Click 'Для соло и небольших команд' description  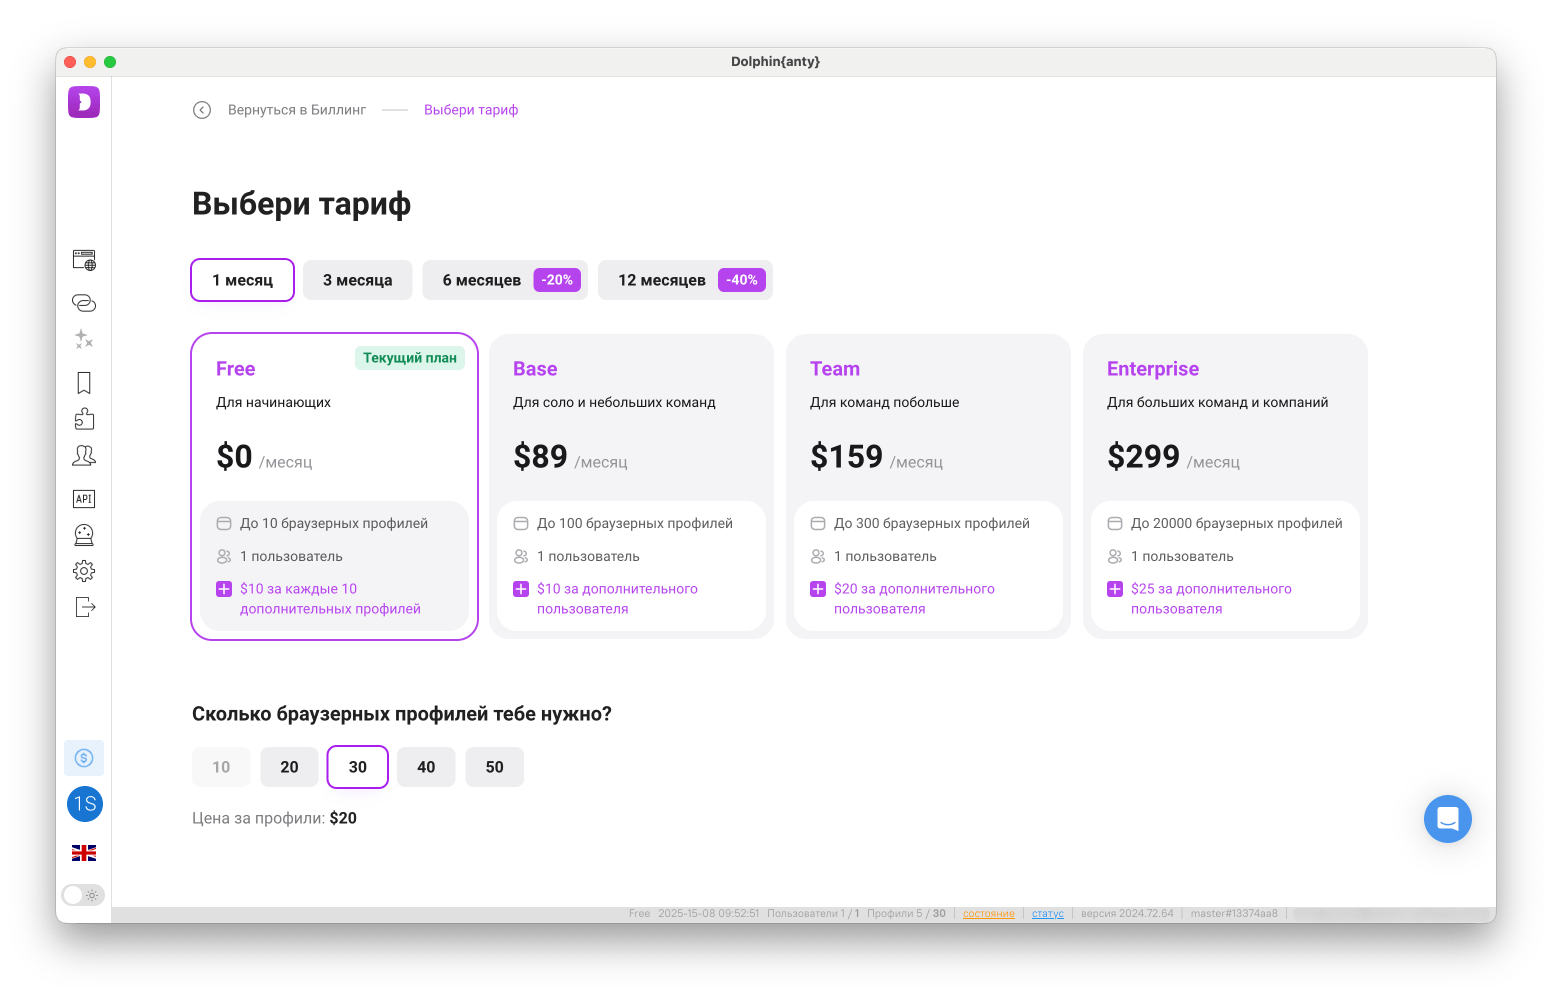(614, 402)
